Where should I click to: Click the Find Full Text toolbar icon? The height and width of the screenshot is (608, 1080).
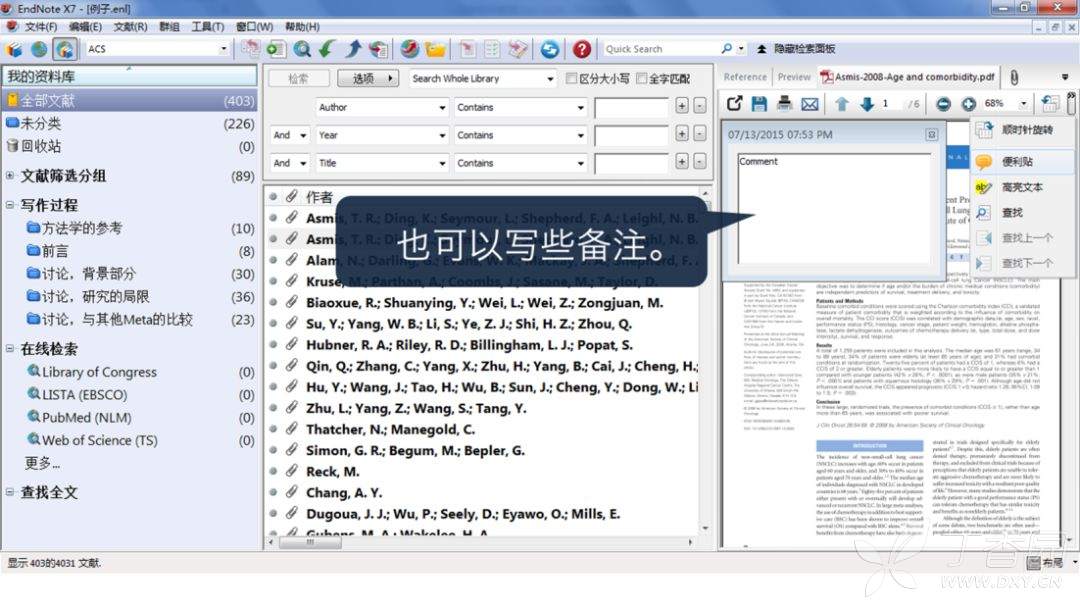pos(378,49)
